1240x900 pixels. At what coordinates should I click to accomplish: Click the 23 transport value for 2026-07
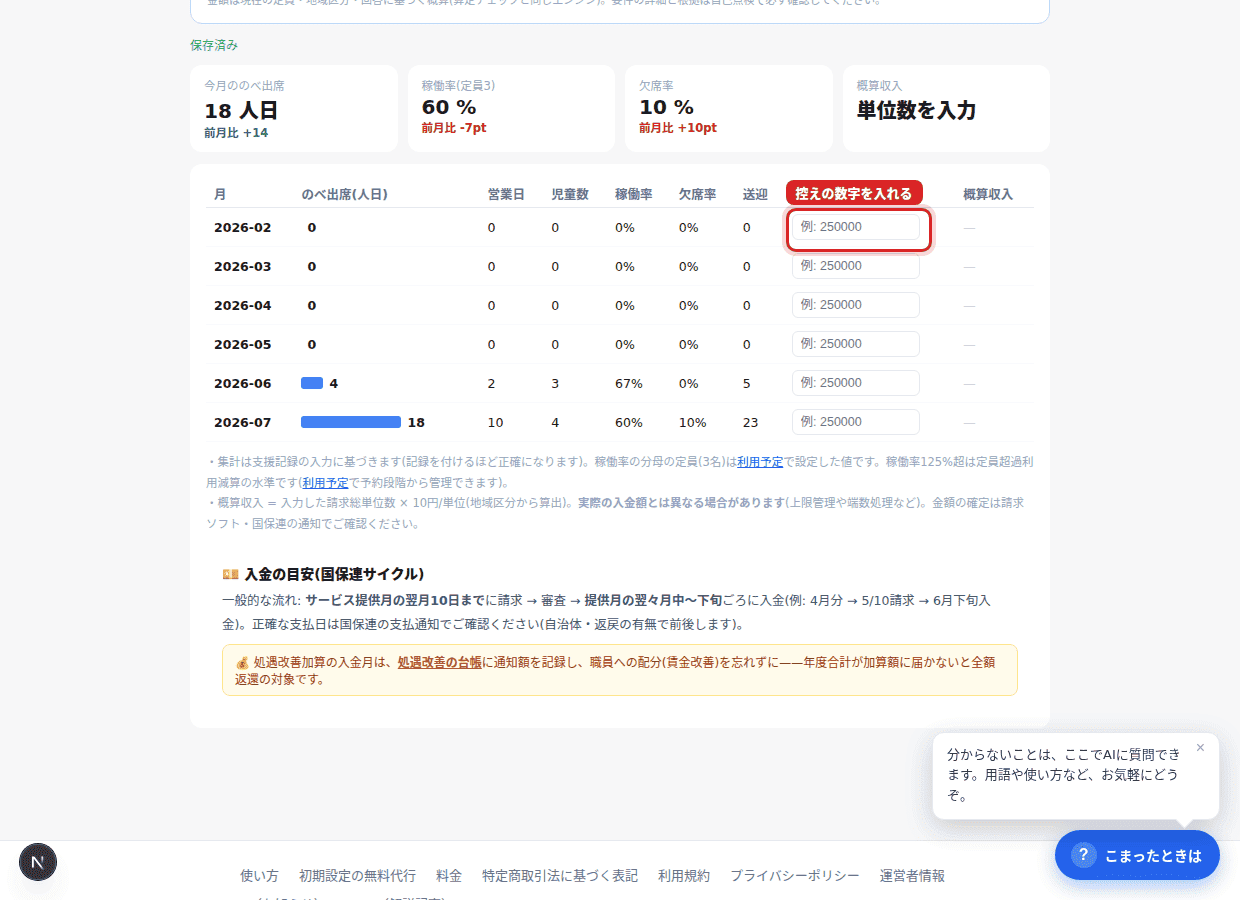(750, 423)
